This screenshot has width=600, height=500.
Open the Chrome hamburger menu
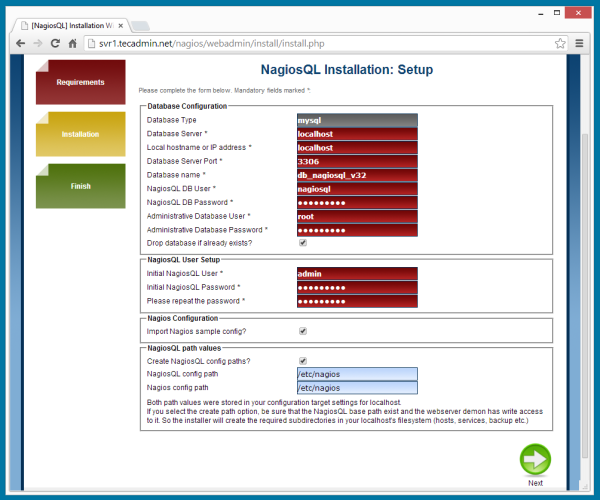coord(580,44)
